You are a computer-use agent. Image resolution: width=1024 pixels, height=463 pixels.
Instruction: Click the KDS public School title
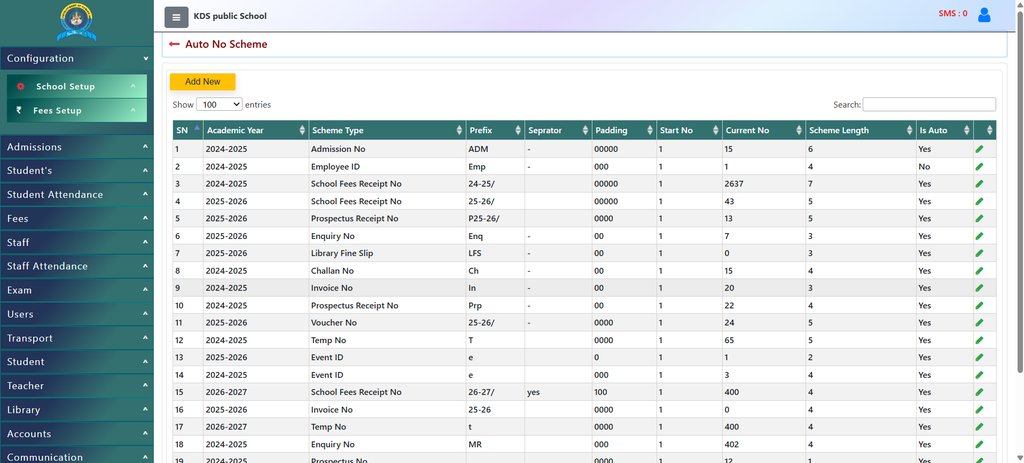pos(230,16)
